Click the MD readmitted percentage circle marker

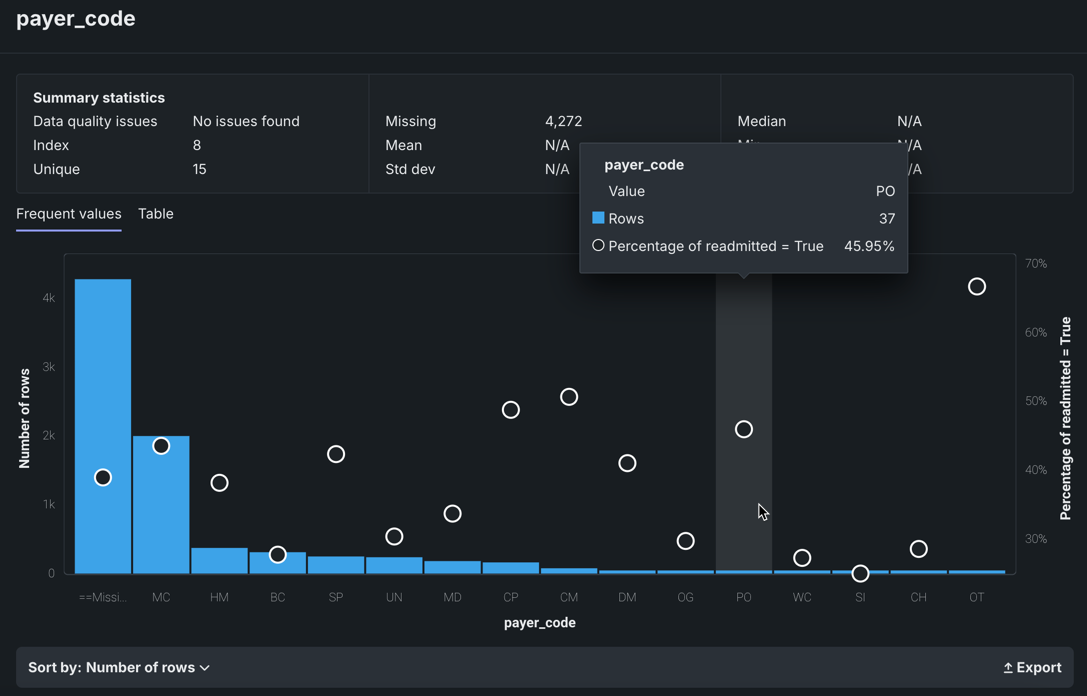[452, 514]
